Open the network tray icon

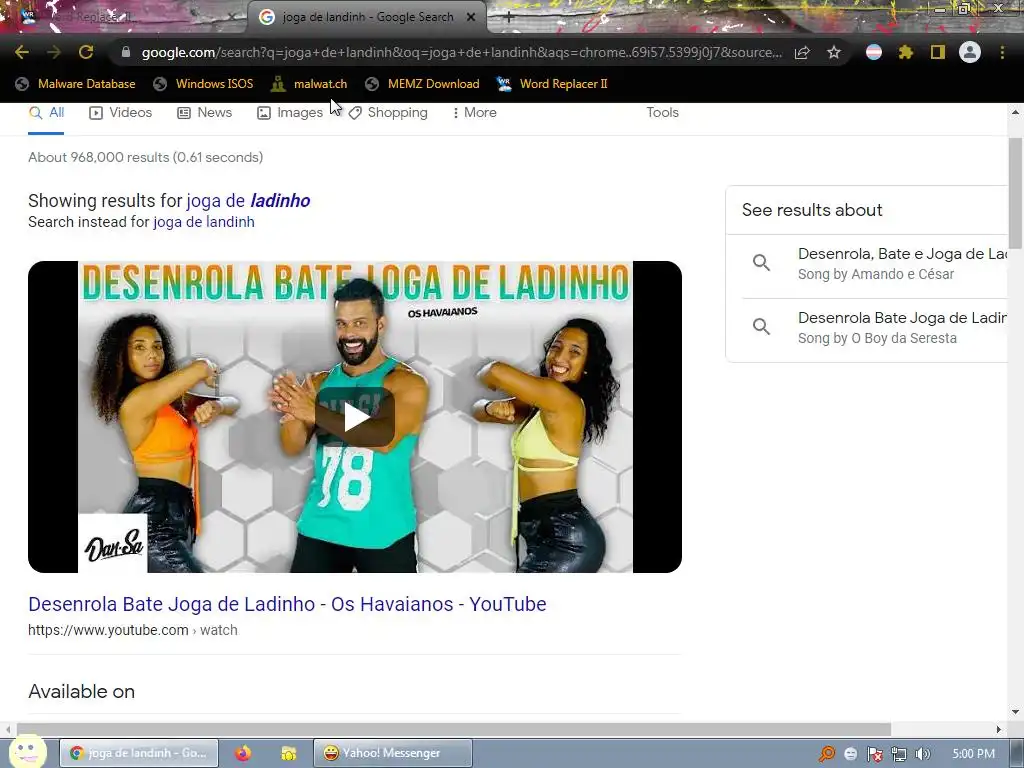899,754
